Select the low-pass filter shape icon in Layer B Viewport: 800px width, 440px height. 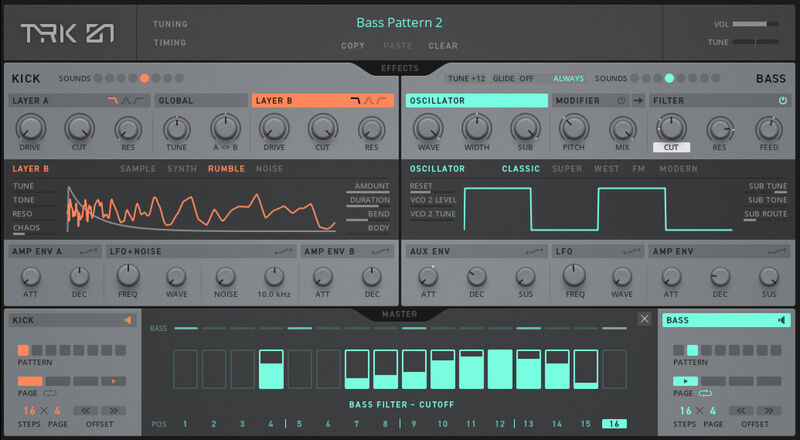coord(356,101)
